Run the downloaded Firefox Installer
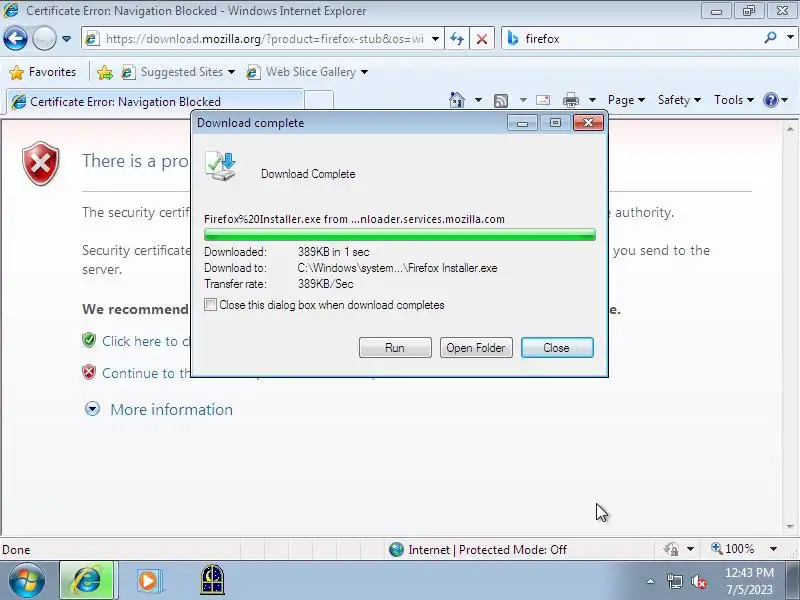 pyautogui.click(x=395, y=347)
